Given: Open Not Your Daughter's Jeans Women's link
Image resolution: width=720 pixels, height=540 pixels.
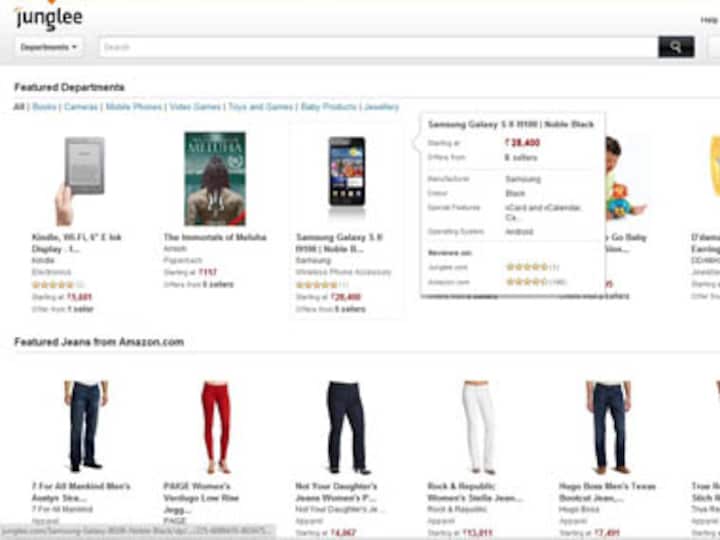Looking at the screenshot, I should point(336,492).
